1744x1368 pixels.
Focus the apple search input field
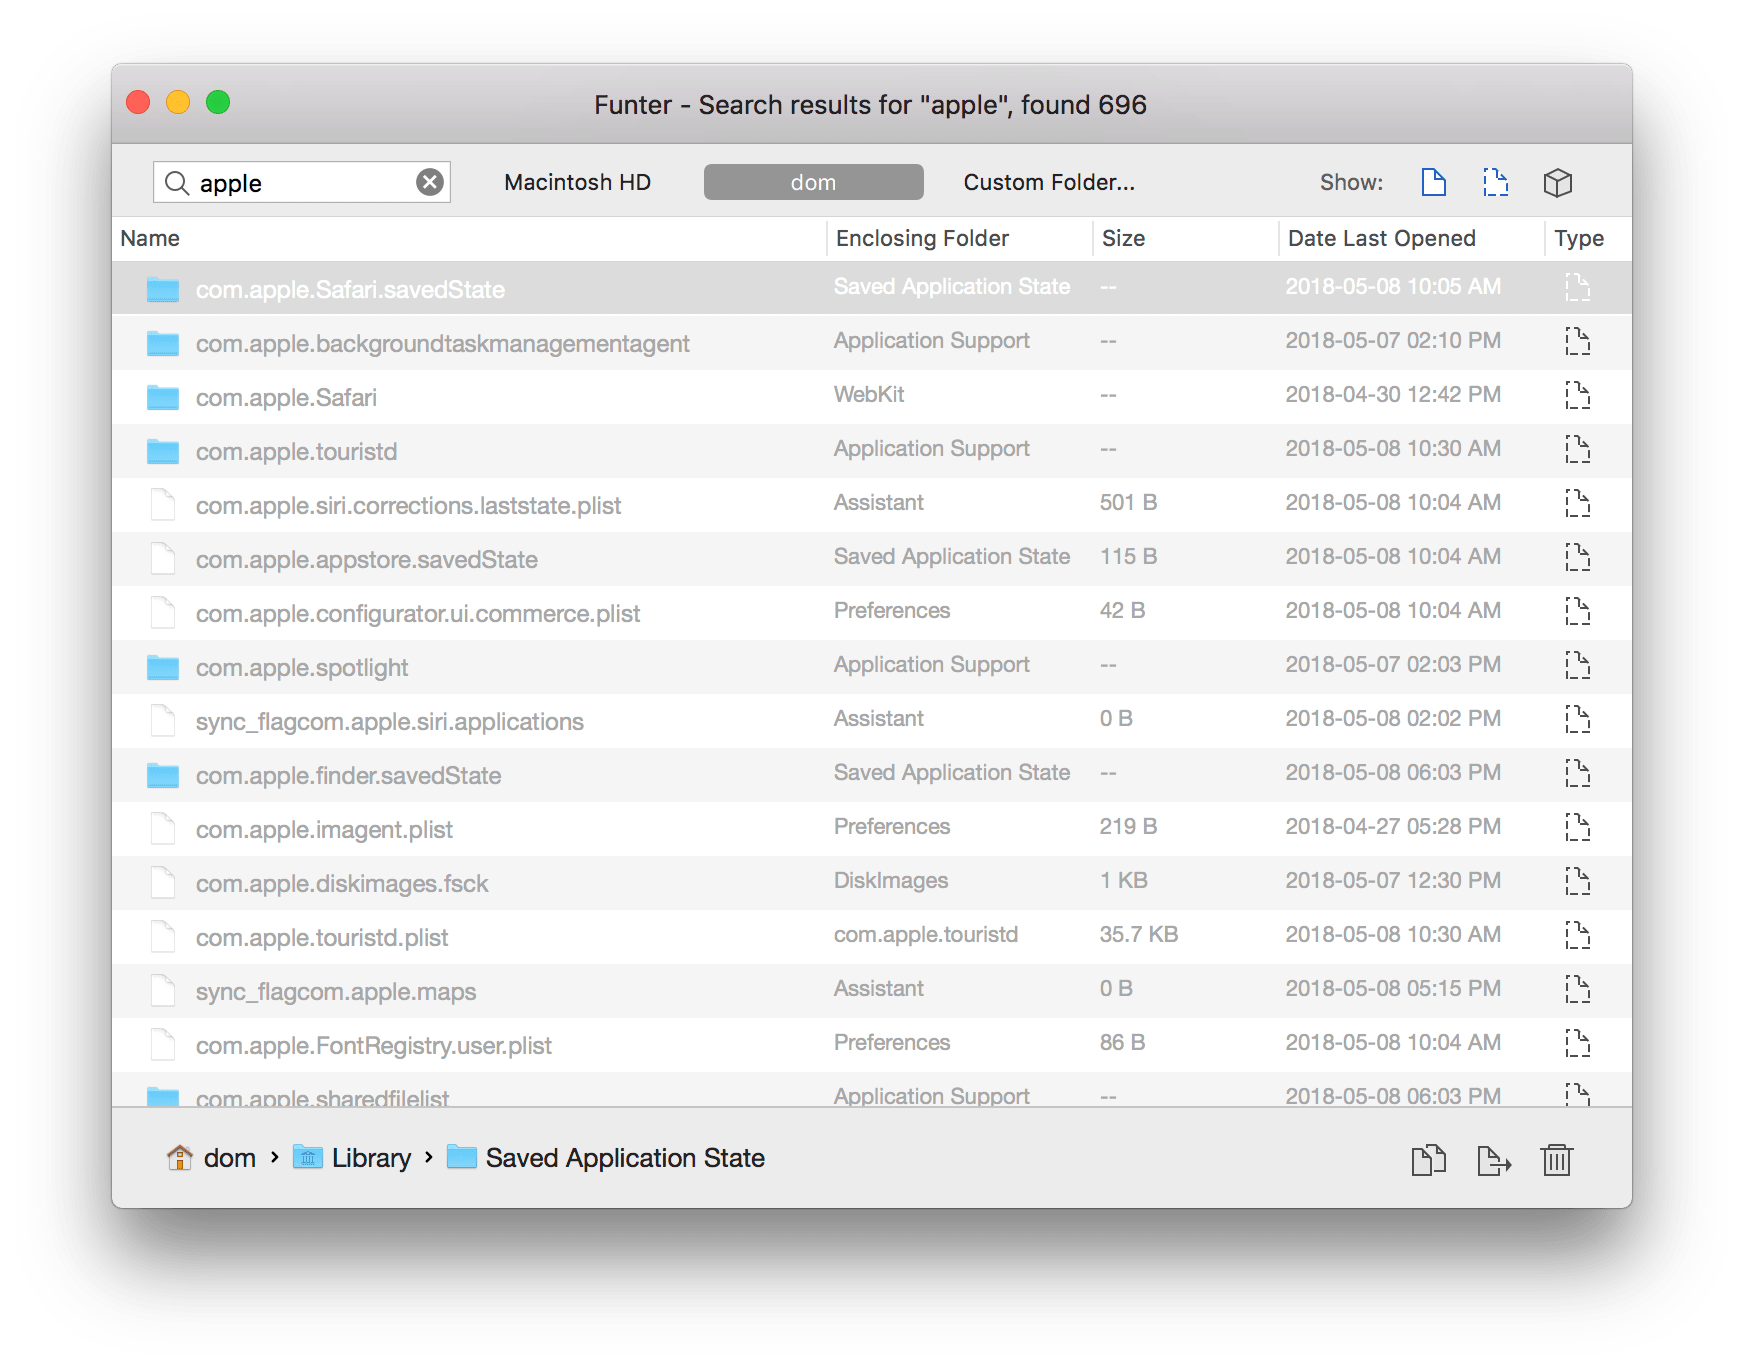(302, 182)
